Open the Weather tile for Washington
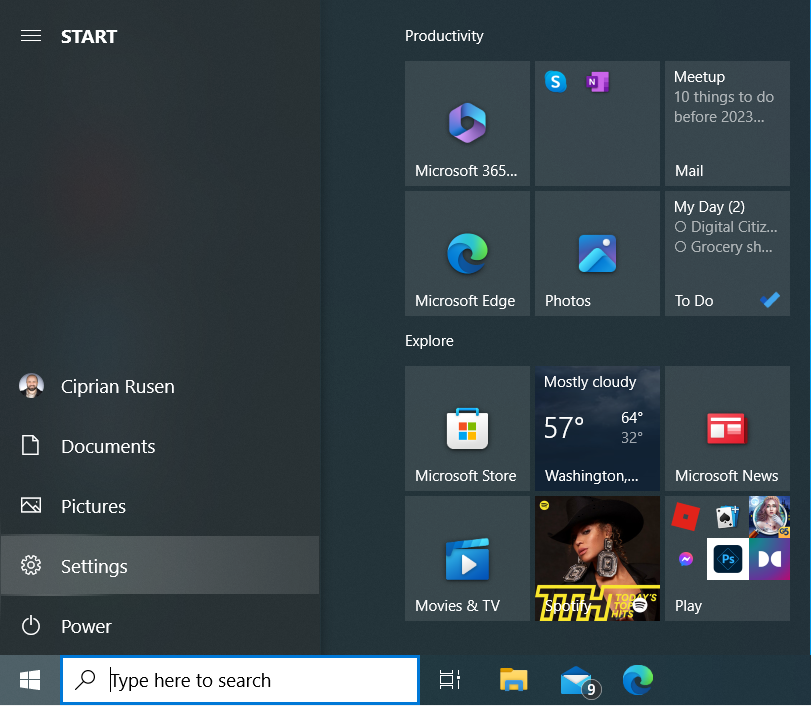 [x=597, y=428]
